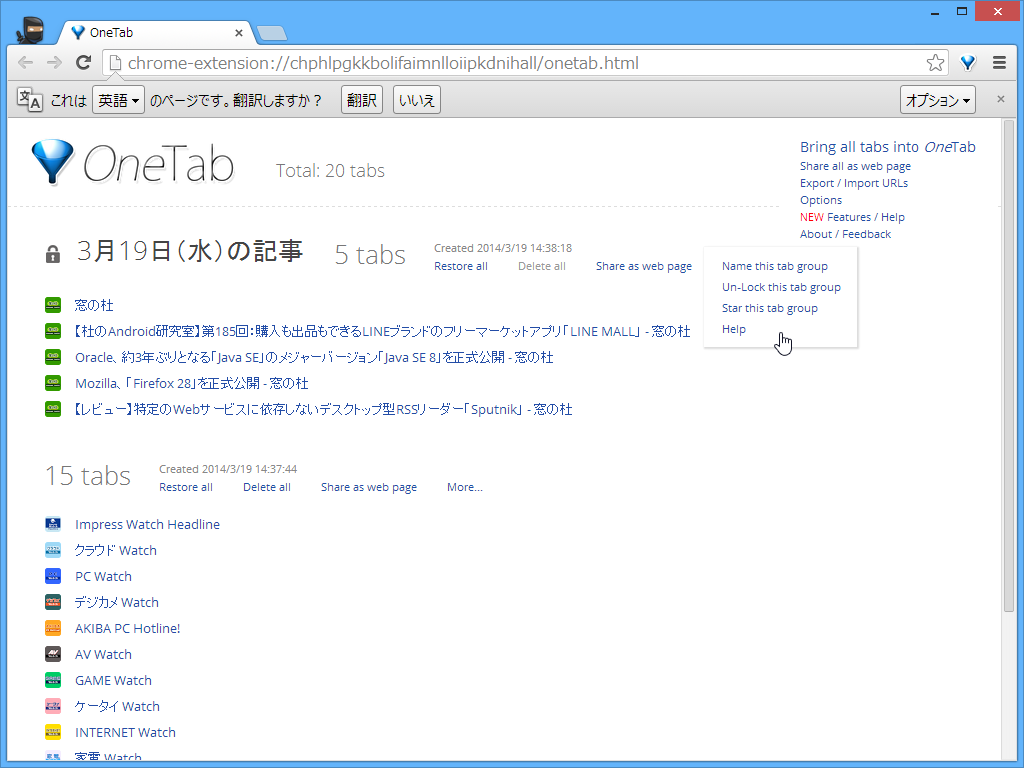Click the browser back arrow
Image resolution: width=1024 pixels, height=768 pixels.
25,63
